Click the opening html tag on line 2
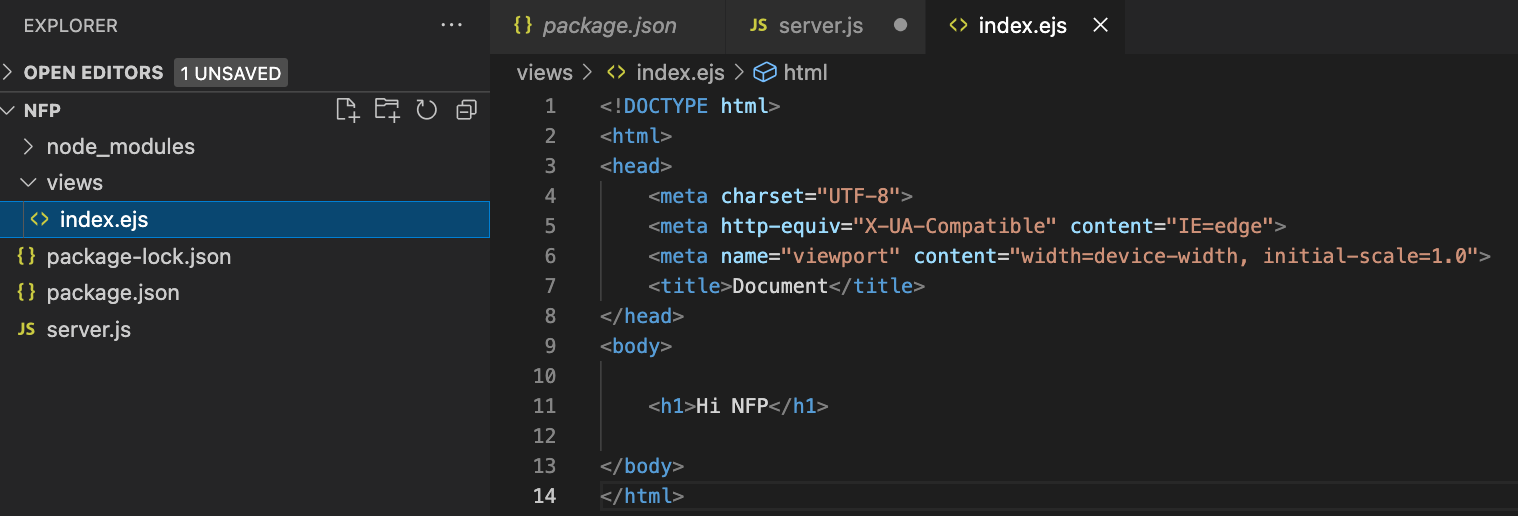The width and height of the screenshot is (1518, 516). pyautogui.click(x=636, y=136)
